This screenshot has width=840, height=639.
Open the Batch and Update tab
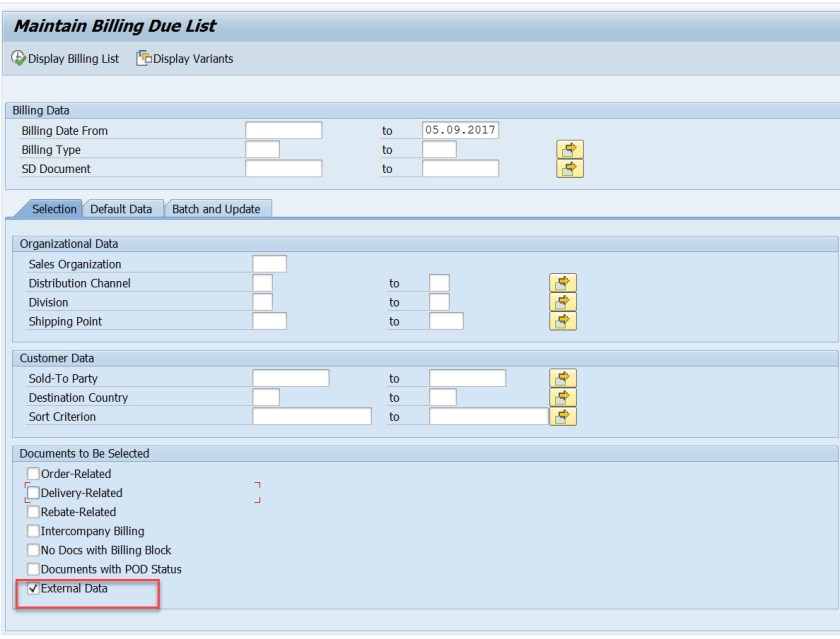(x=216, y=209)
